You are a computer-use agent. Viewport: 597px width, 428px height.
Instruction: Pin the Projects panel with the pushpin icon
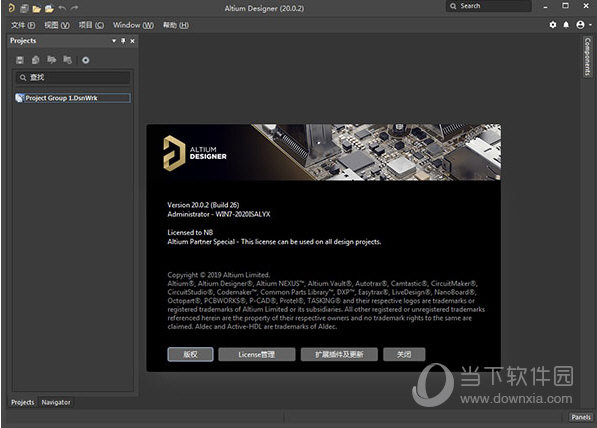123,41
